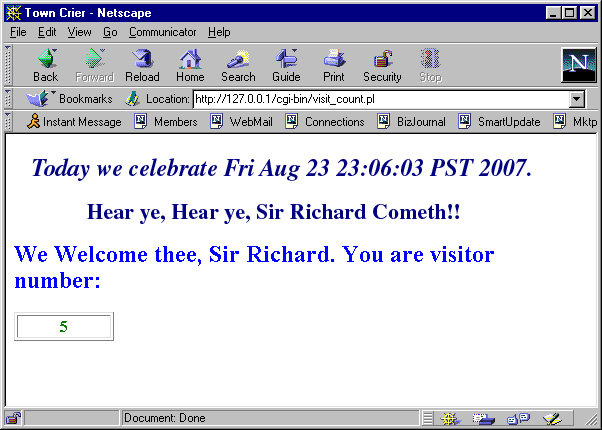Click the Netscape N logo
Image resolution: width=602 pixels, height=430 pixels.
579,65
